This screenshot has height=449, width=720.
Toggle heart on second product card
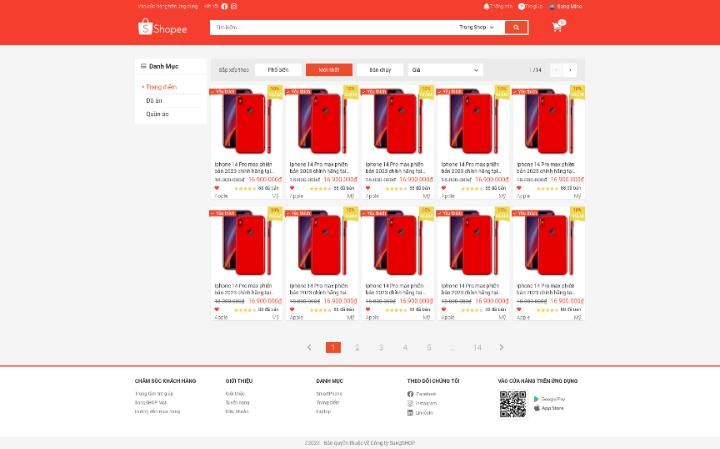click(x=292, y=187)
